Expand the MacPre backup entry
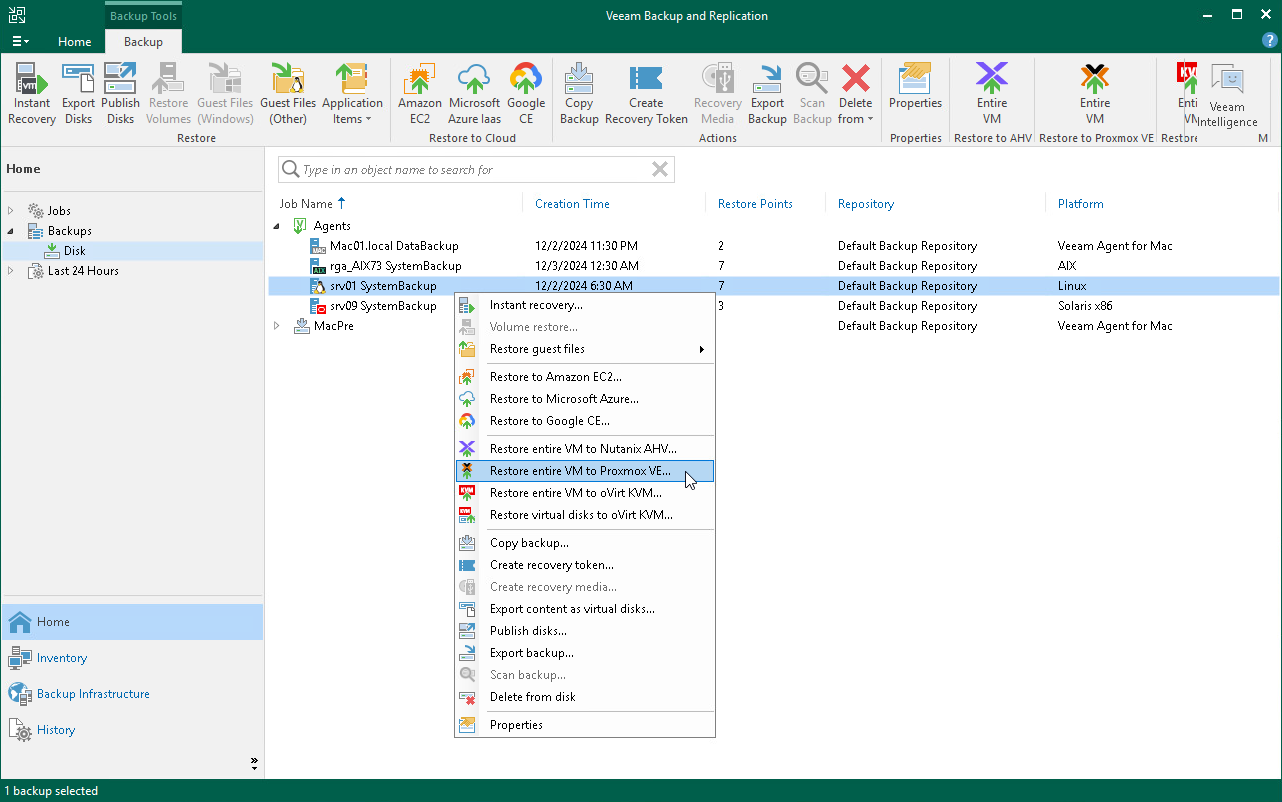1282x802 pixels. [277, 325]
